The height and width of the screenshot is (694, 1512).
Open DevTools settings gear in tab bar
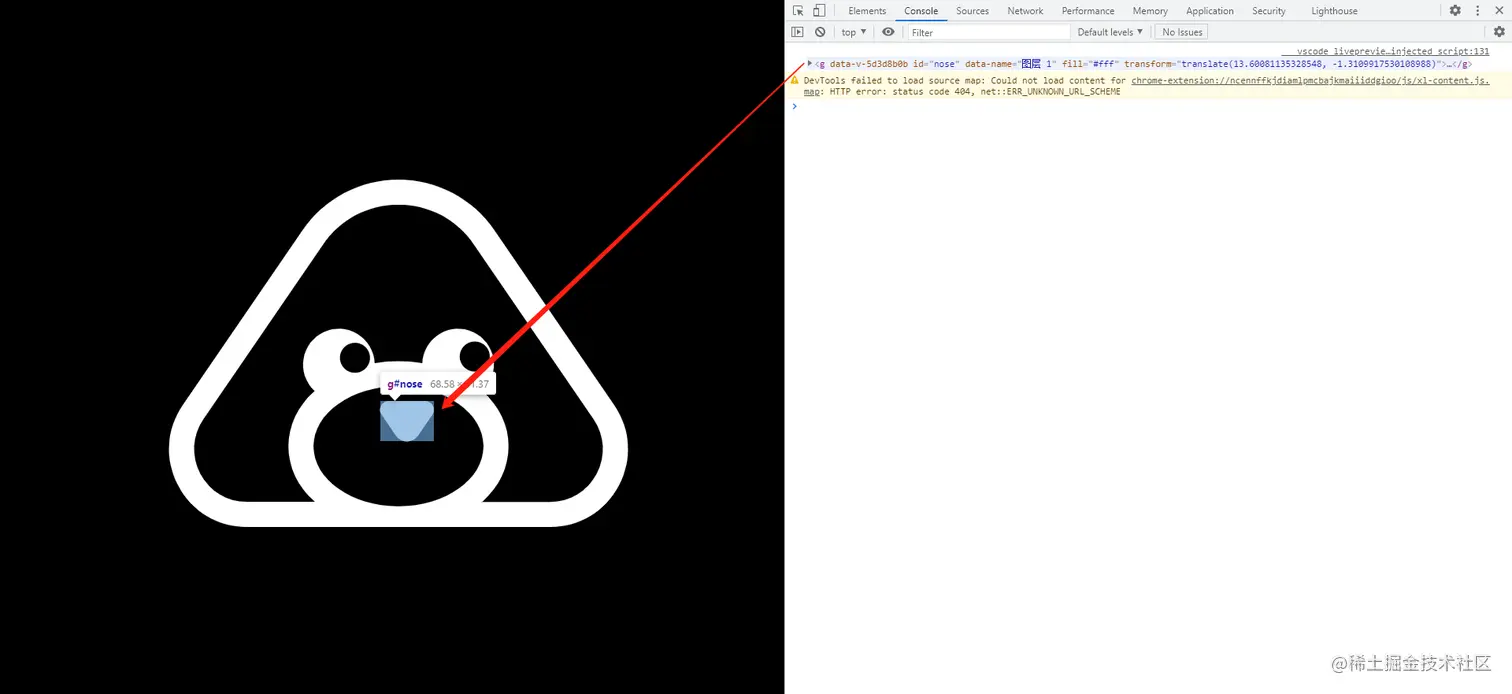click(x=1455, y=11)
